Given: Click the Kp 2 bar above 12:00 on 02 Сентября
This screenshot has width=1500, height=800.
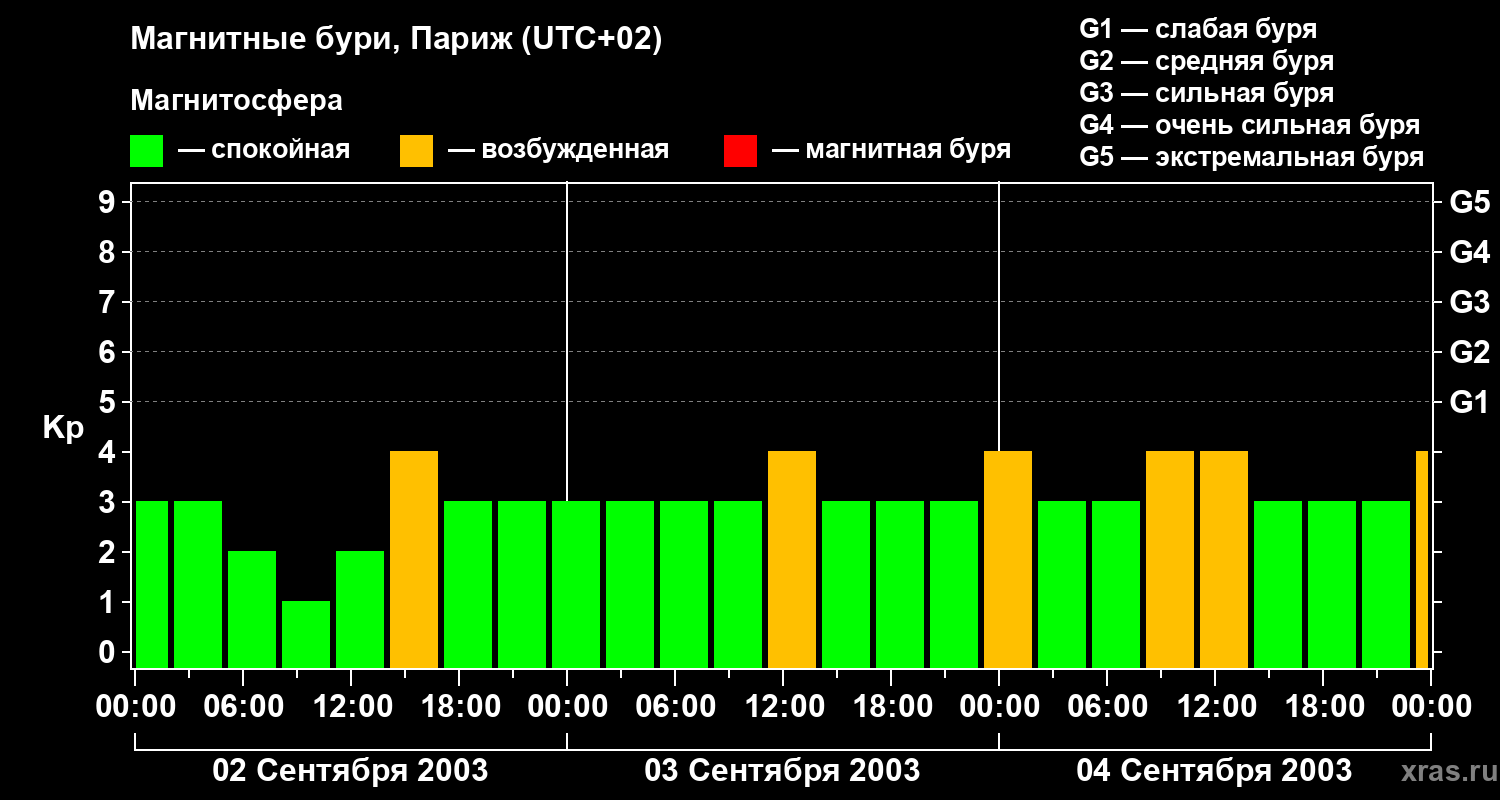Looking at the screenshot, I should tap(360, 609).
